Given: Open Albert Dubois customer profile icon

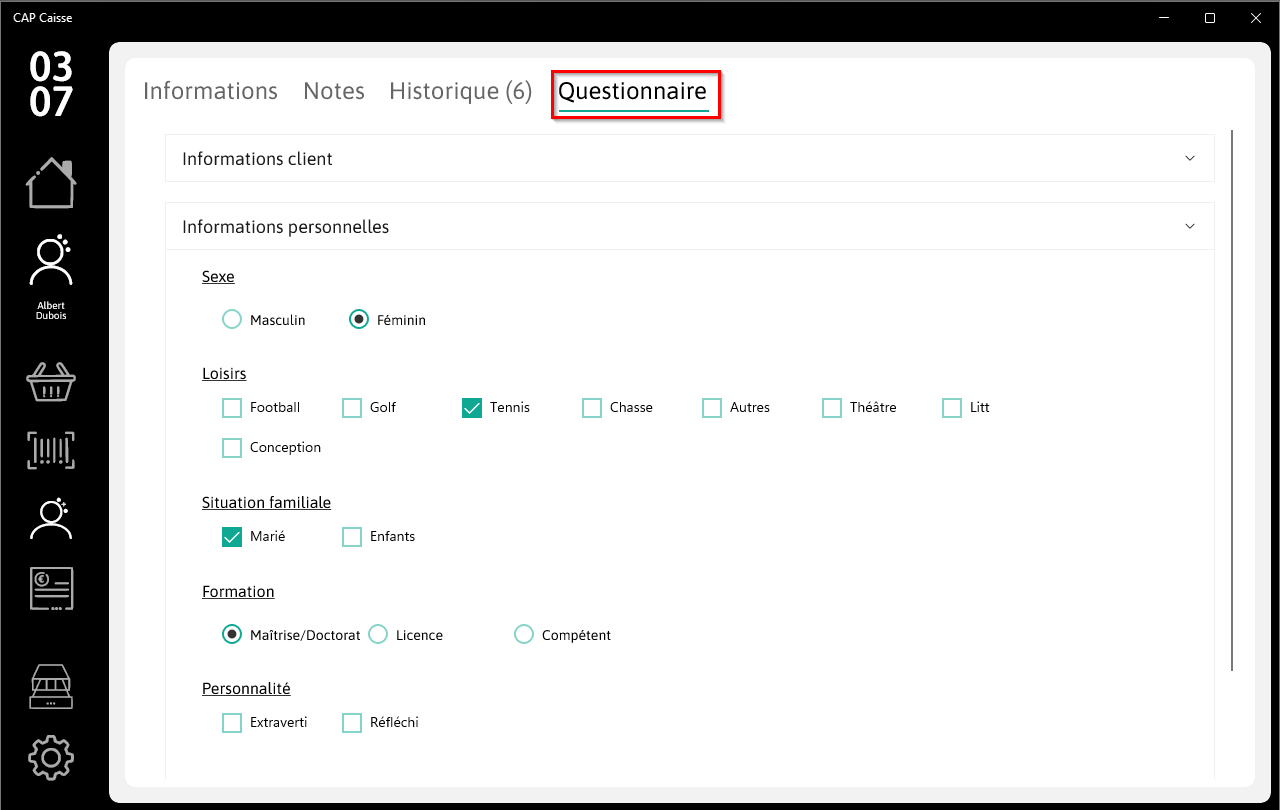Looking at the screenshot, I should click(x=51, y=260).
